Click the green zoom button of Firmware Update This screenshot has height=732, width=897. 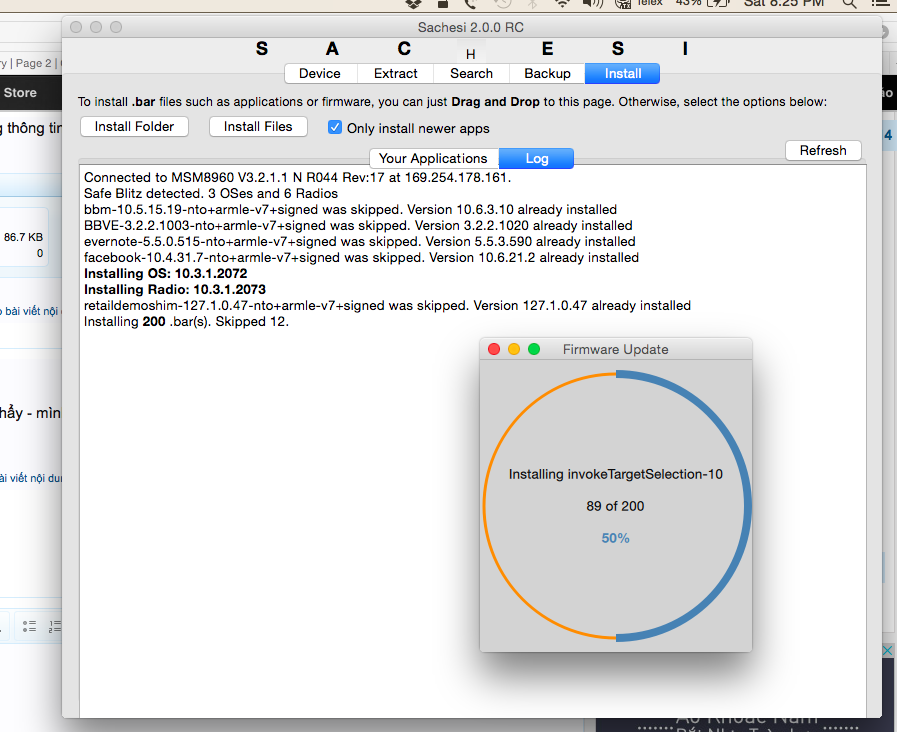tap(534, 349)
